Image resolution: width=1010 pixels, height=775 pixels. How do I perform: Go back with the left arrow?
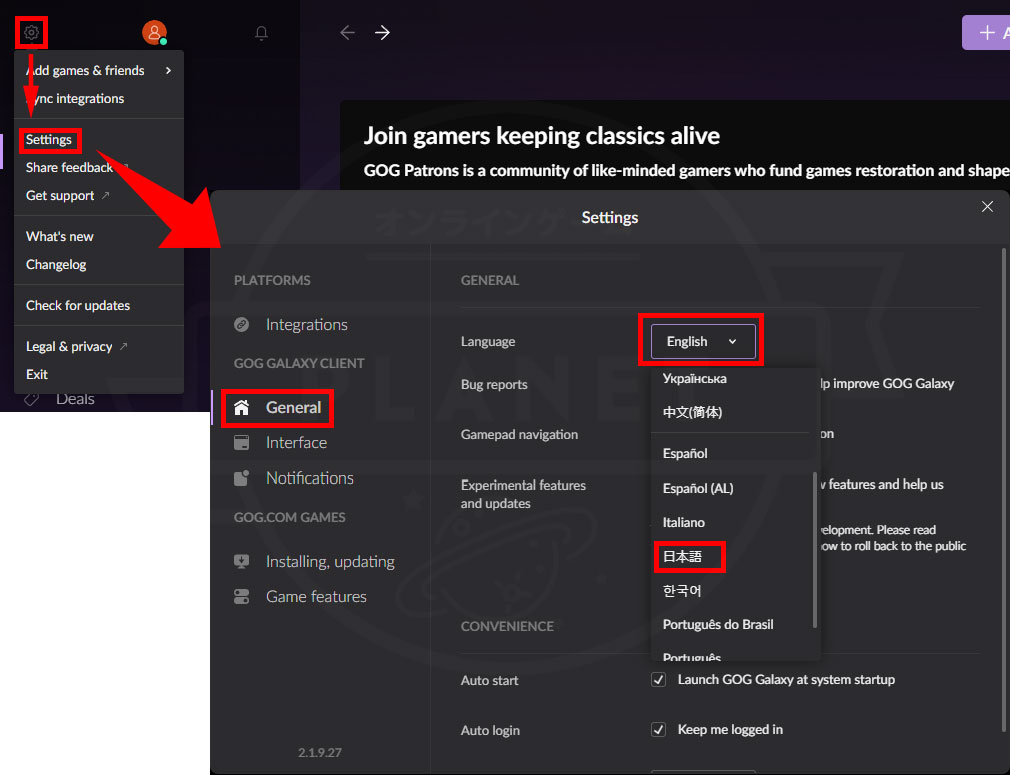point(347,32)
